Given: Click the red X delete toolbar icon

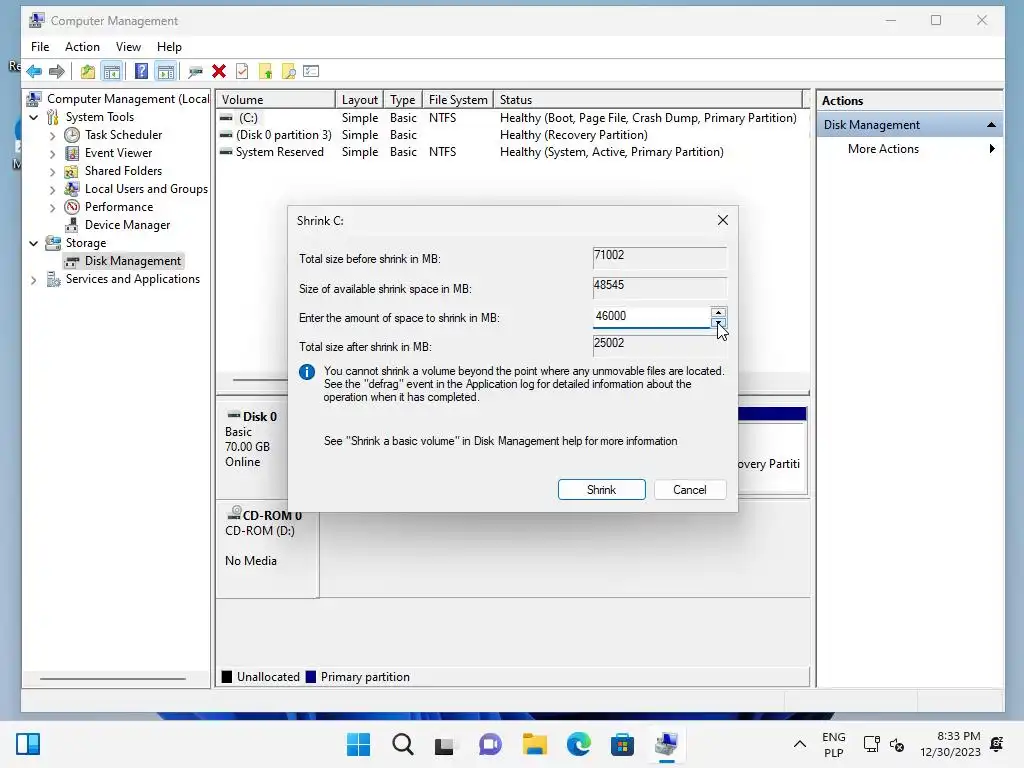Looking at the screenshot, I should pyautogui.click(x=219, y=71).
